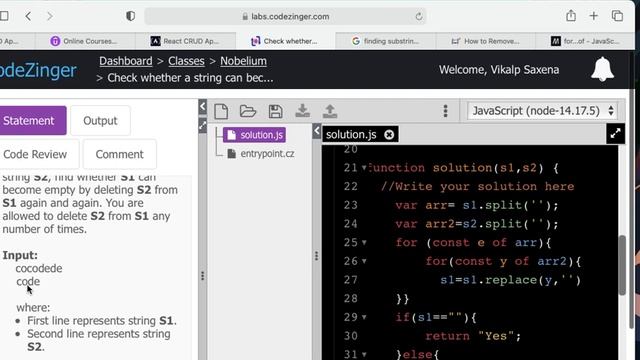Open folder icon in editor toolbar
This screenshot has width=640, height=360.
[x=248, y=111]
